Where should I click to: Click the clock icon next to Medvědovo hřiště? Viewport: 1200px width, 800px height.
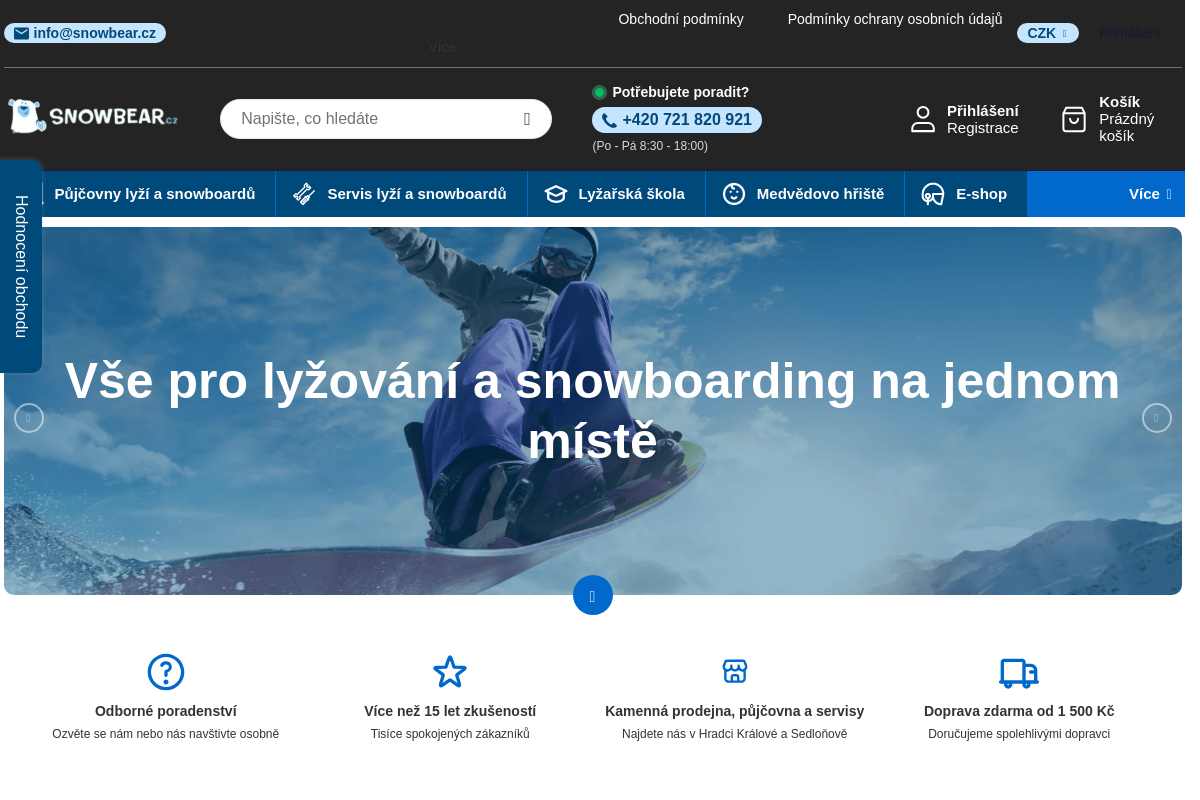point(734,193)
